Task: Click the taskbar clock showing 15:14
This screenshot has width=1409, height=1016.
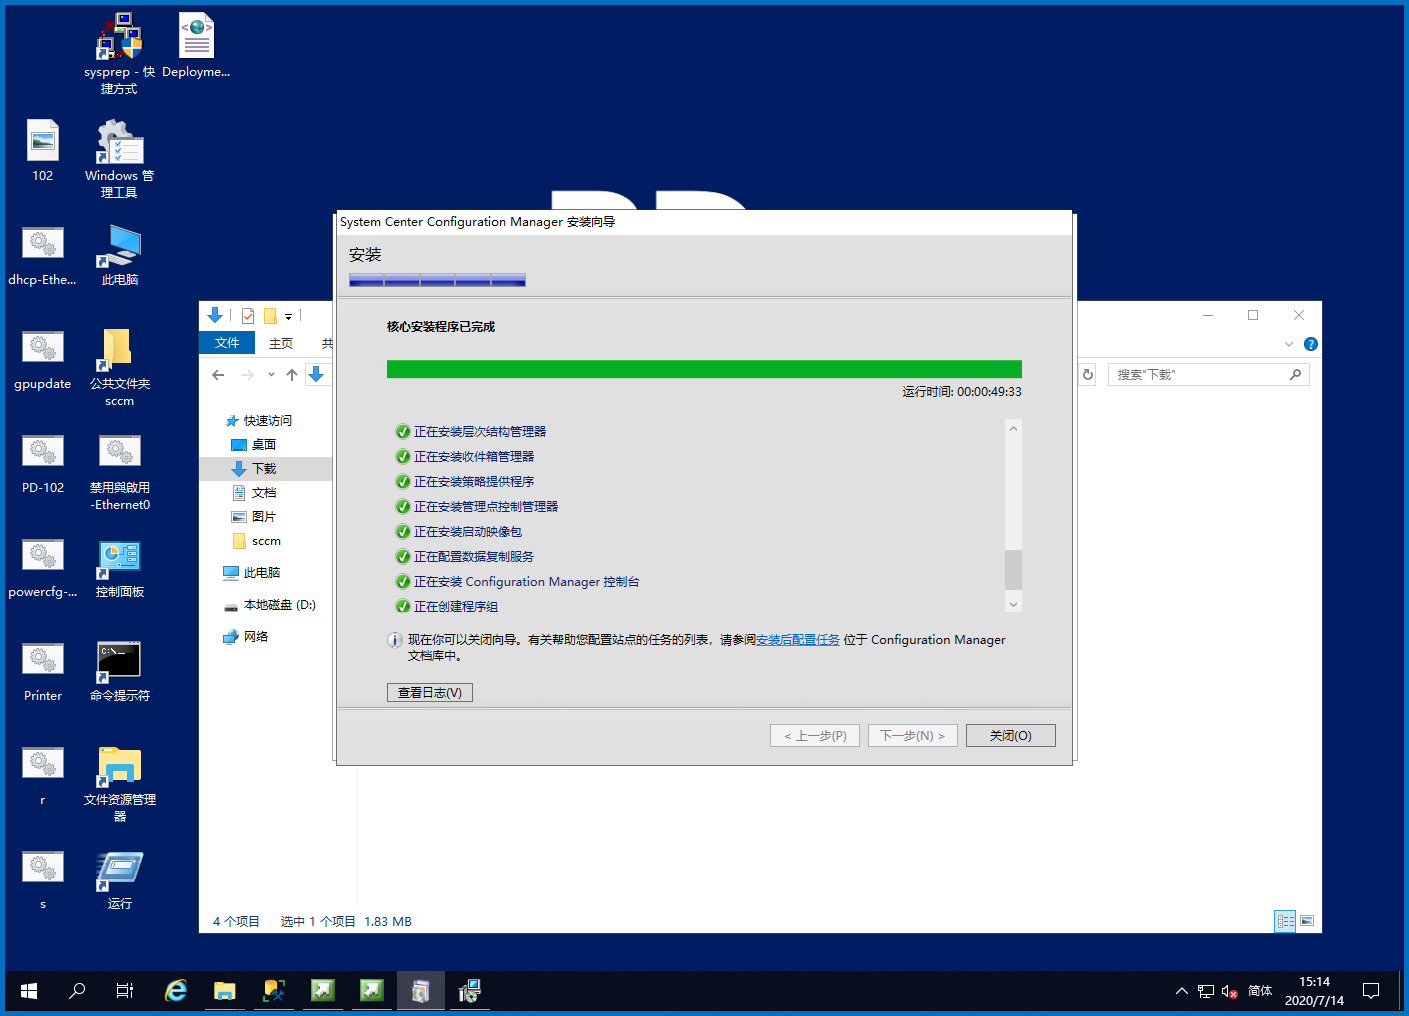Action: (1314, 991)
